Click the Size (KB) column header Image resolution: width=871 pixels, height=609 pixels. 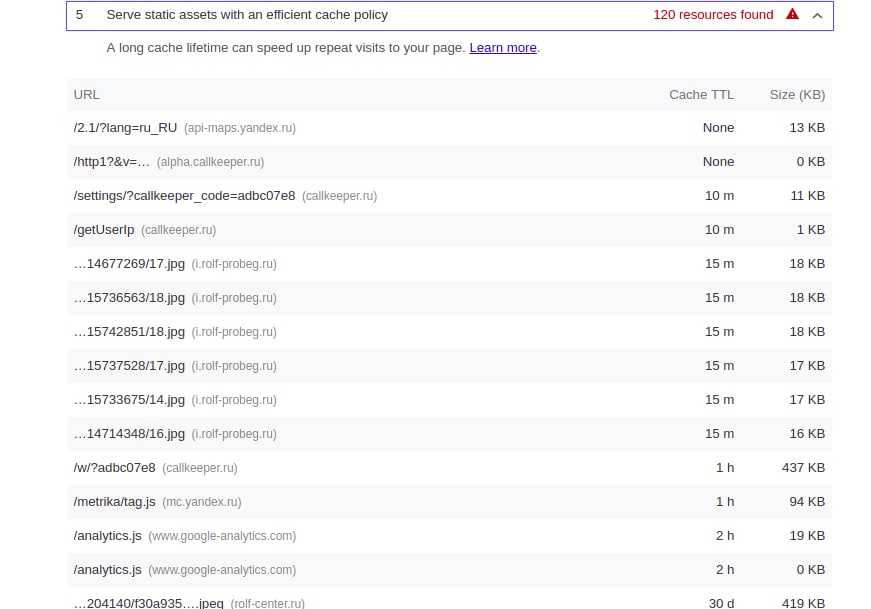click(x=797, y=95)
